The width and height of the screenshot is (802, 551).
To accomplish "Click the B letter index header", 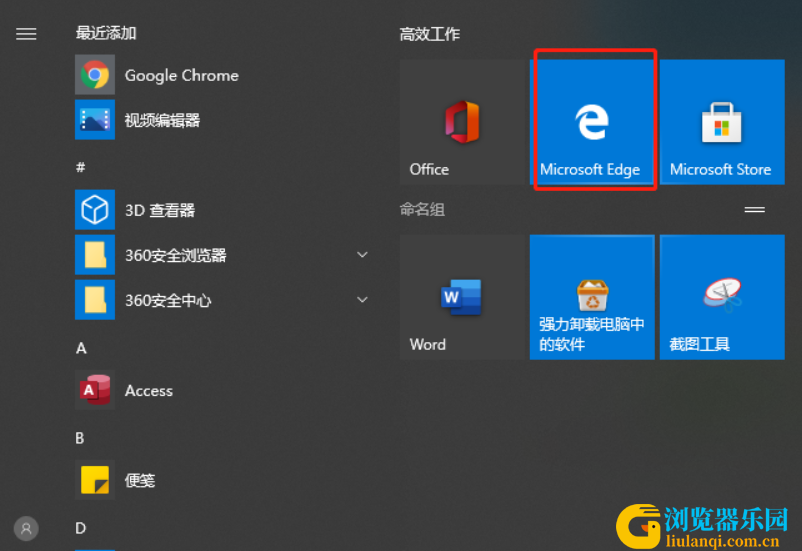I will click(80, 438).
